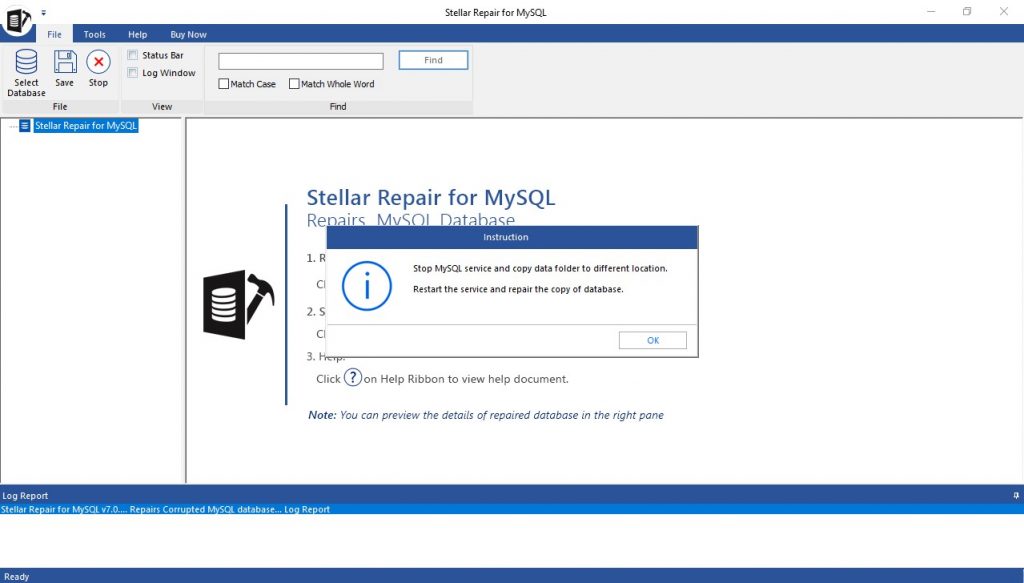Open the Buy Now tab
The height and width of the screenshot is (583, 1024).
(x=188, y=34)
